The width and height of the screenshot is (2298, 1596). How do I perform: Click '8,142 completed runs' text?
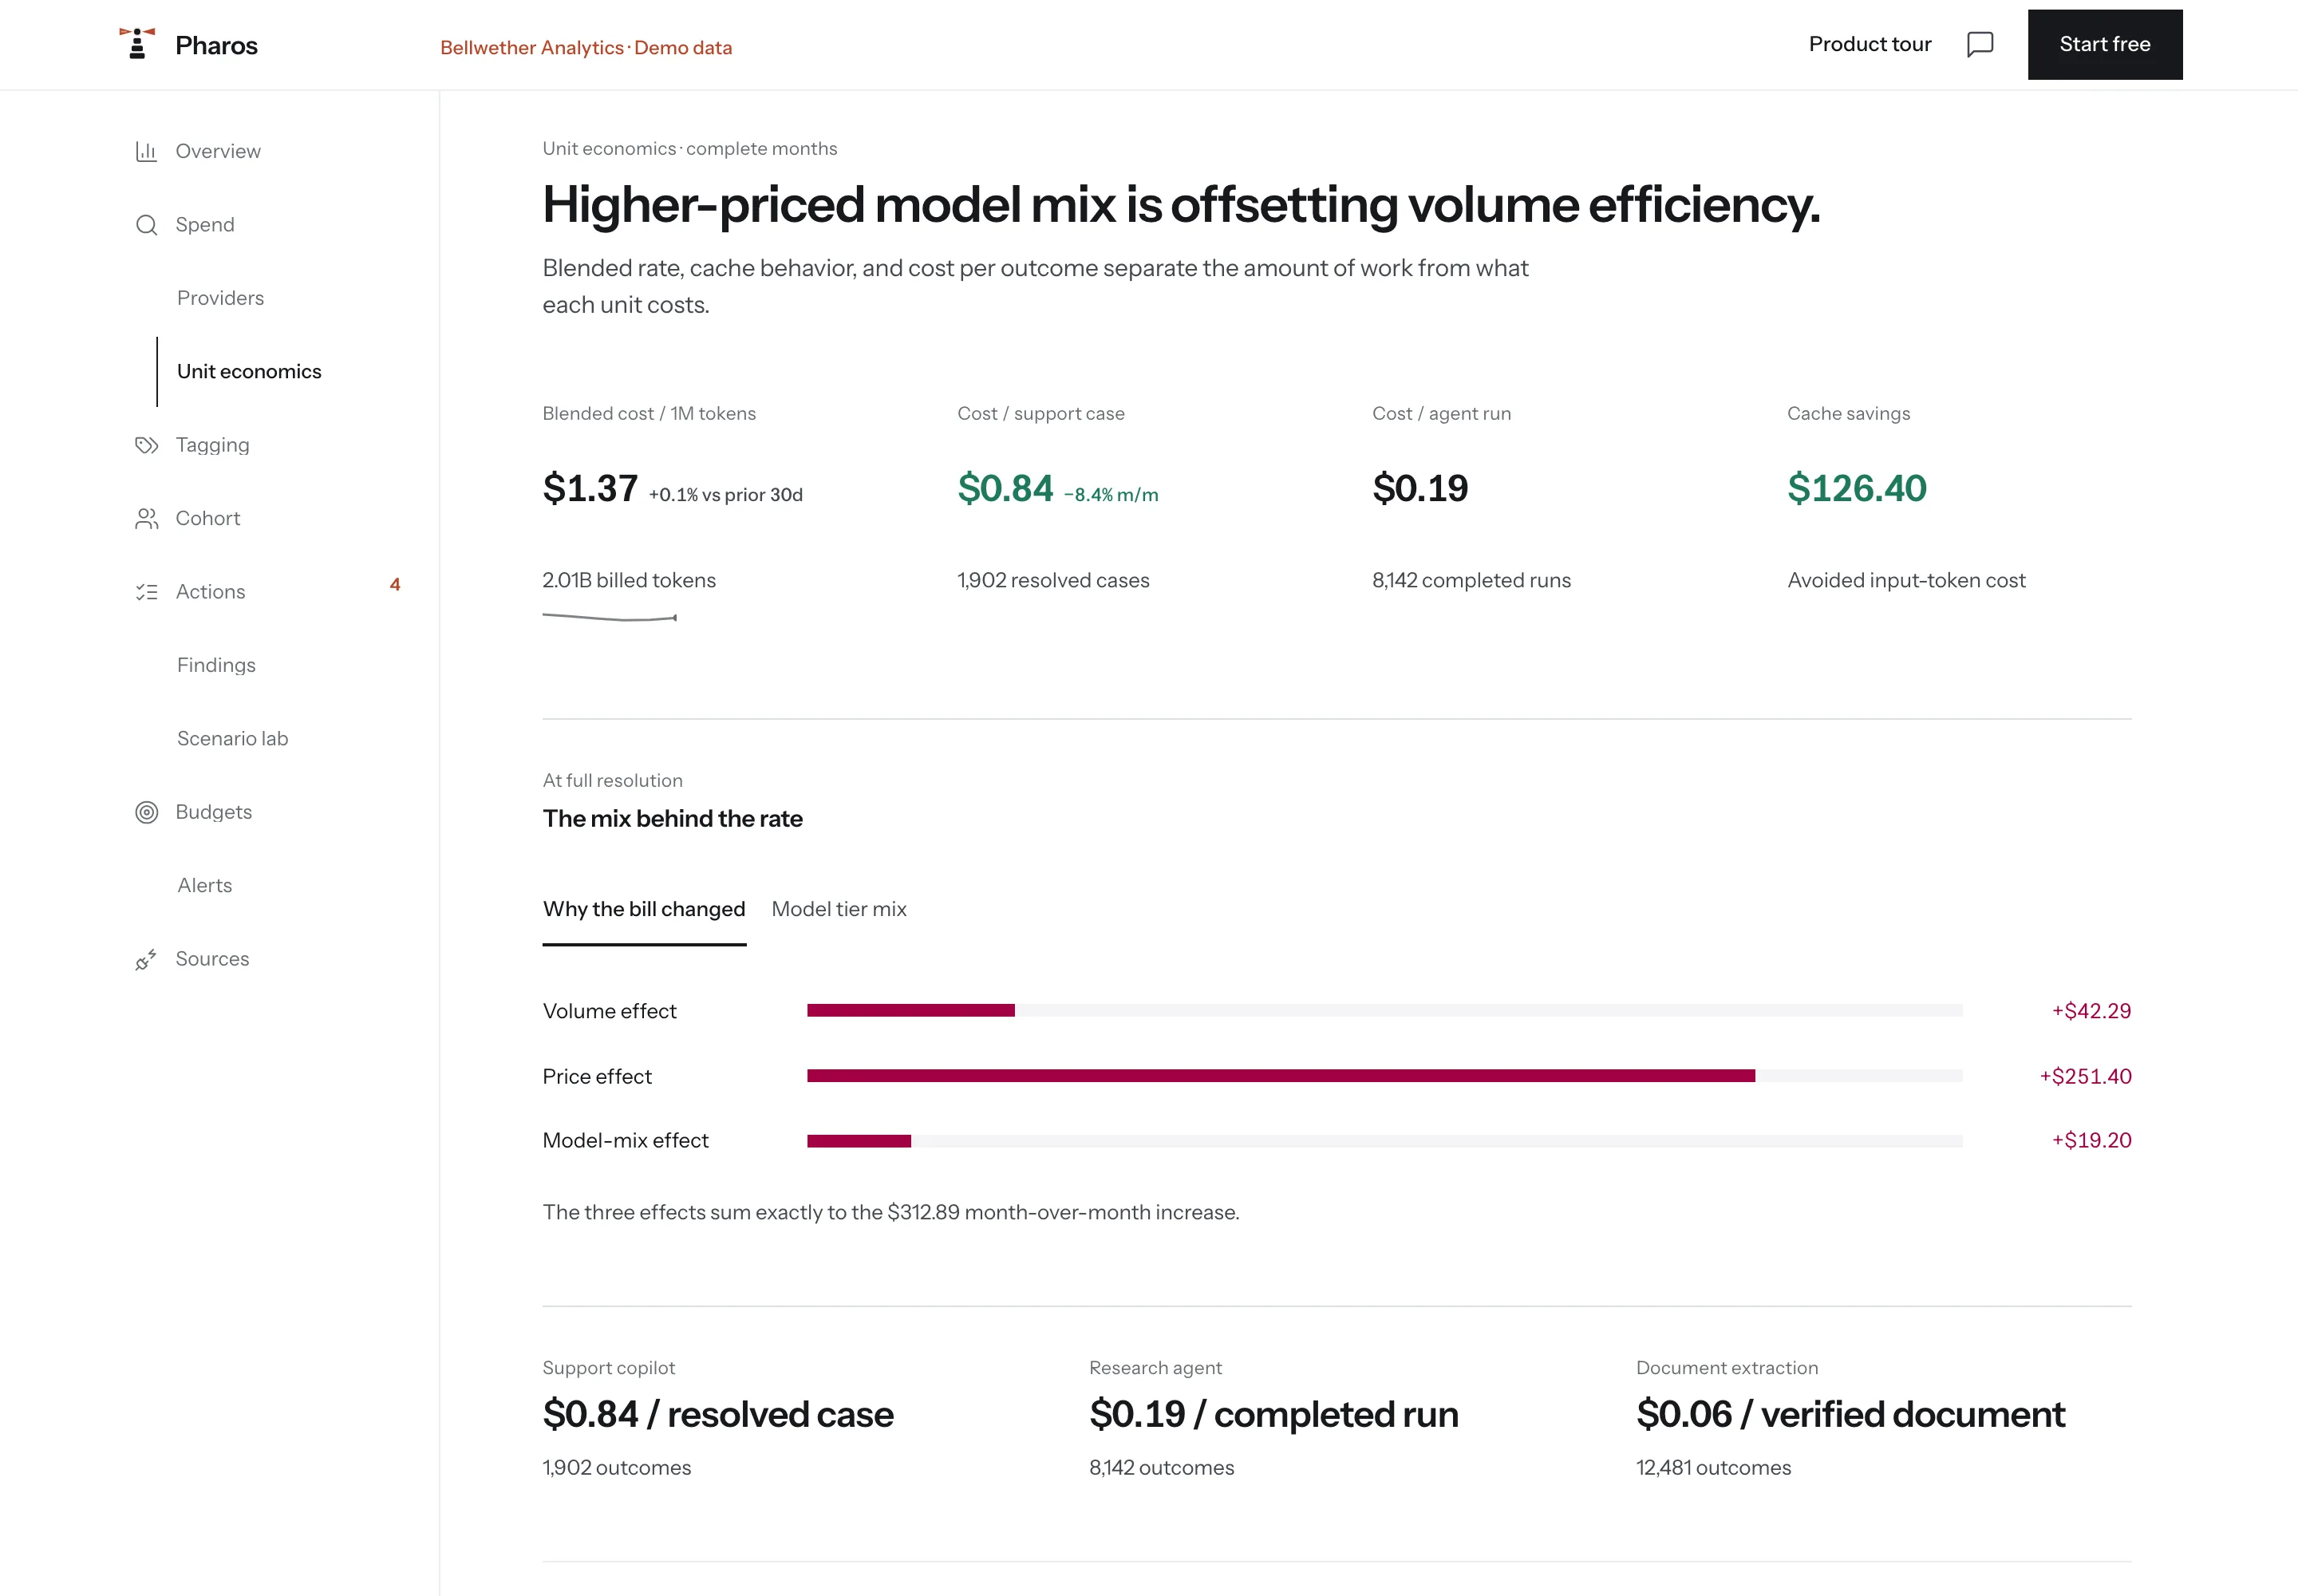coord(1471,580)
